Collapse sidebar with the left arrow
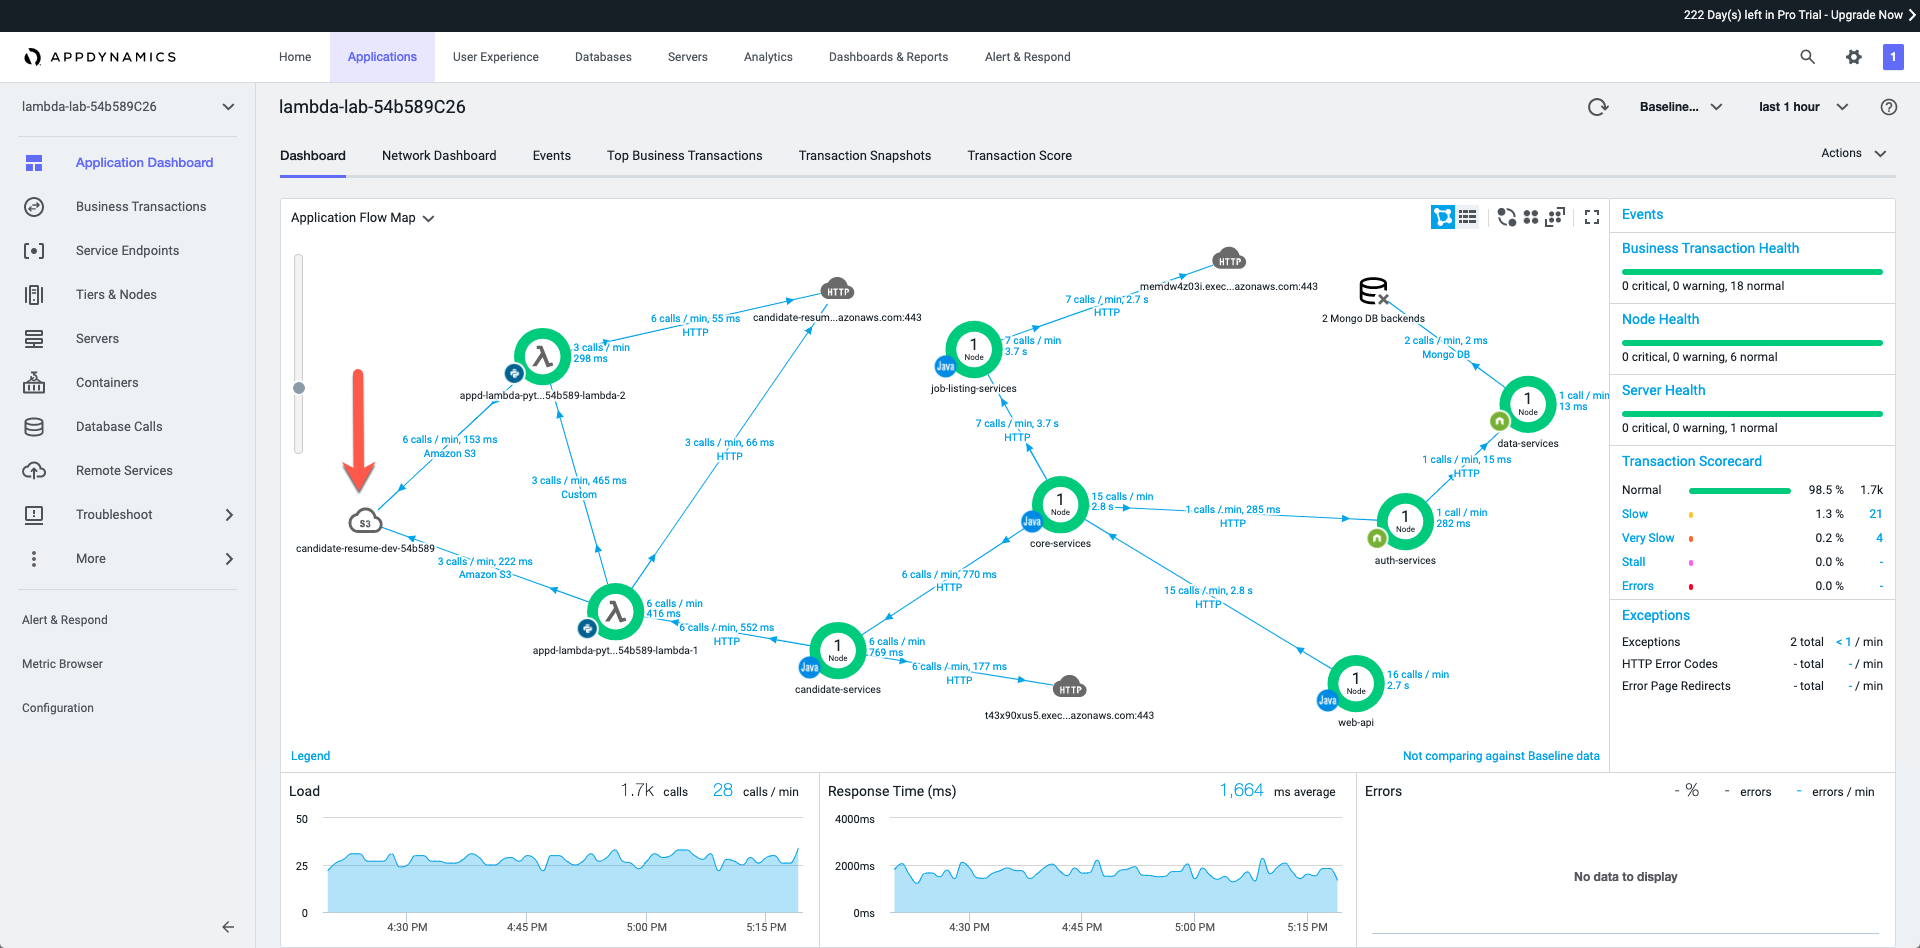This screenshot has height=948, width=1920. 228,927
